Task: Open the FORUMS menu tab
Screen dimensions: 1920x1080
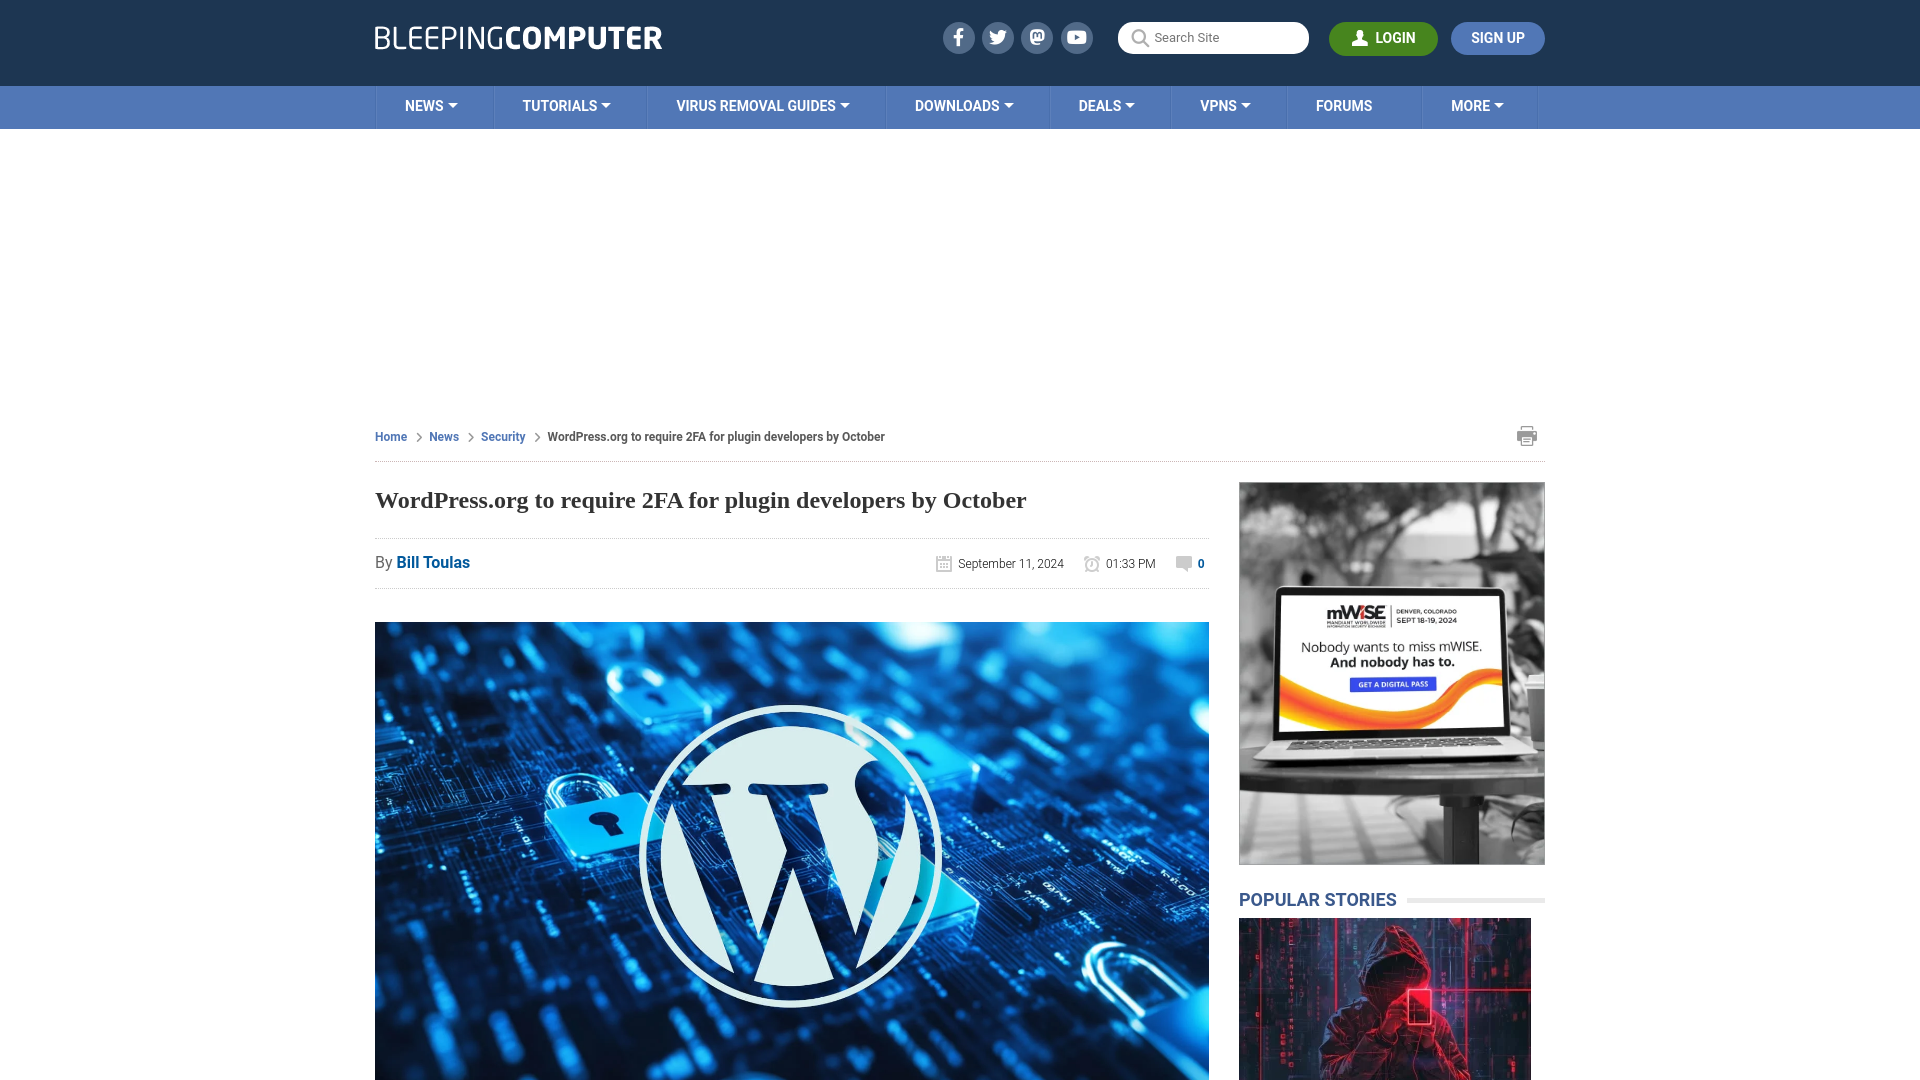Action: pyautogui.click(x=1344, y=105)
